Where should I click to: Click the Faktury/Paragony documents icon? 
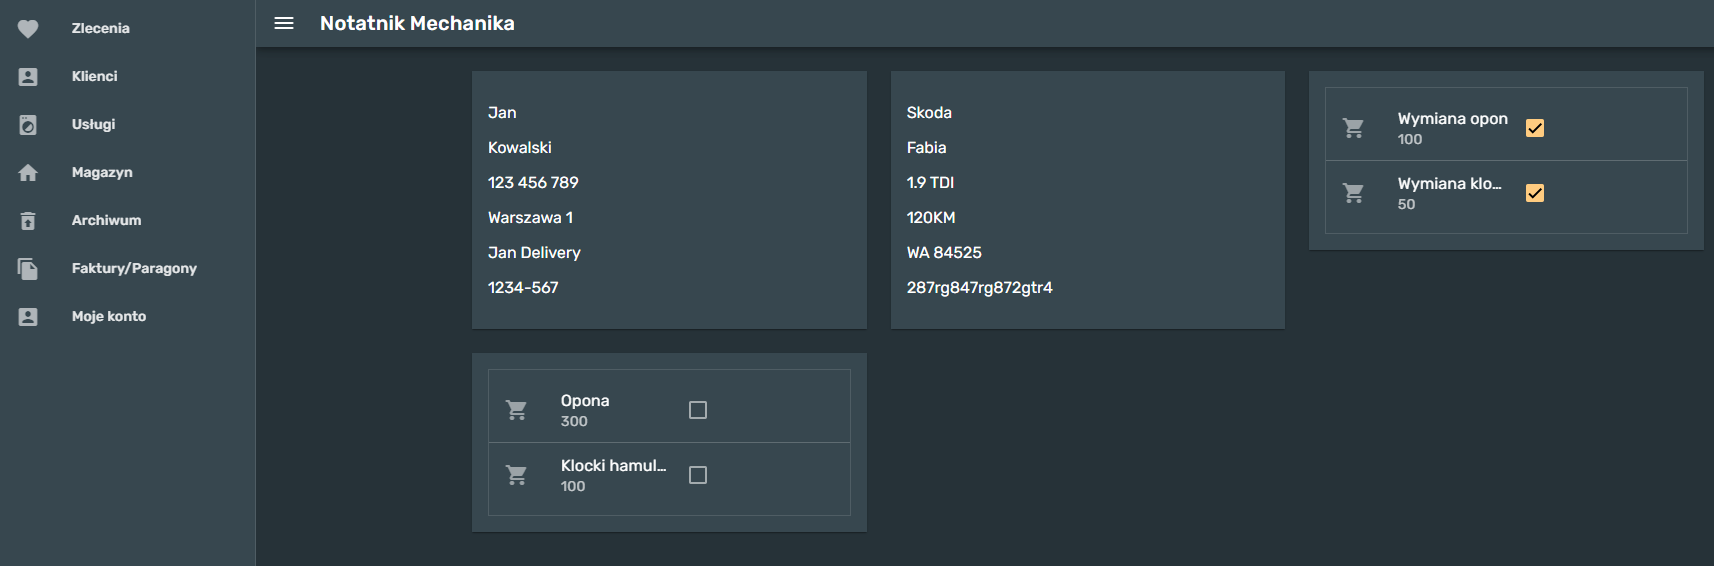[x=28, y=269]
